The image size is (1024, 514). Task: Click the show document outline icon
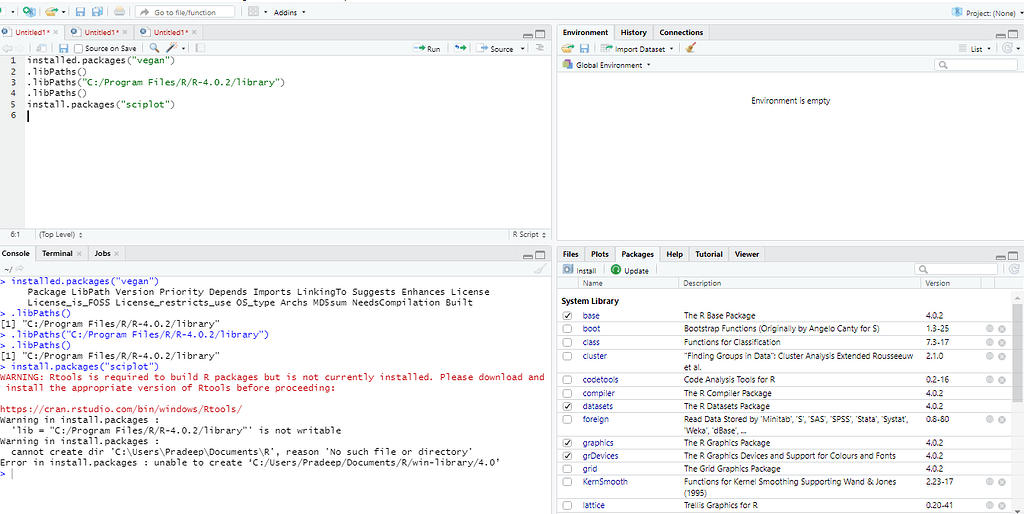[x=539, y=48]
